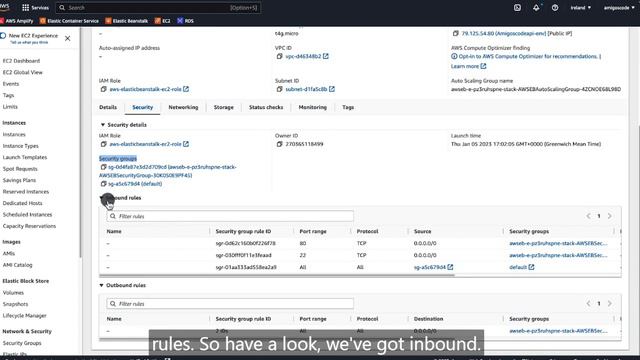Open vpc-d46348b2 link
The height and width of the screenshot is (360, 640).
[x=303, y=56]
